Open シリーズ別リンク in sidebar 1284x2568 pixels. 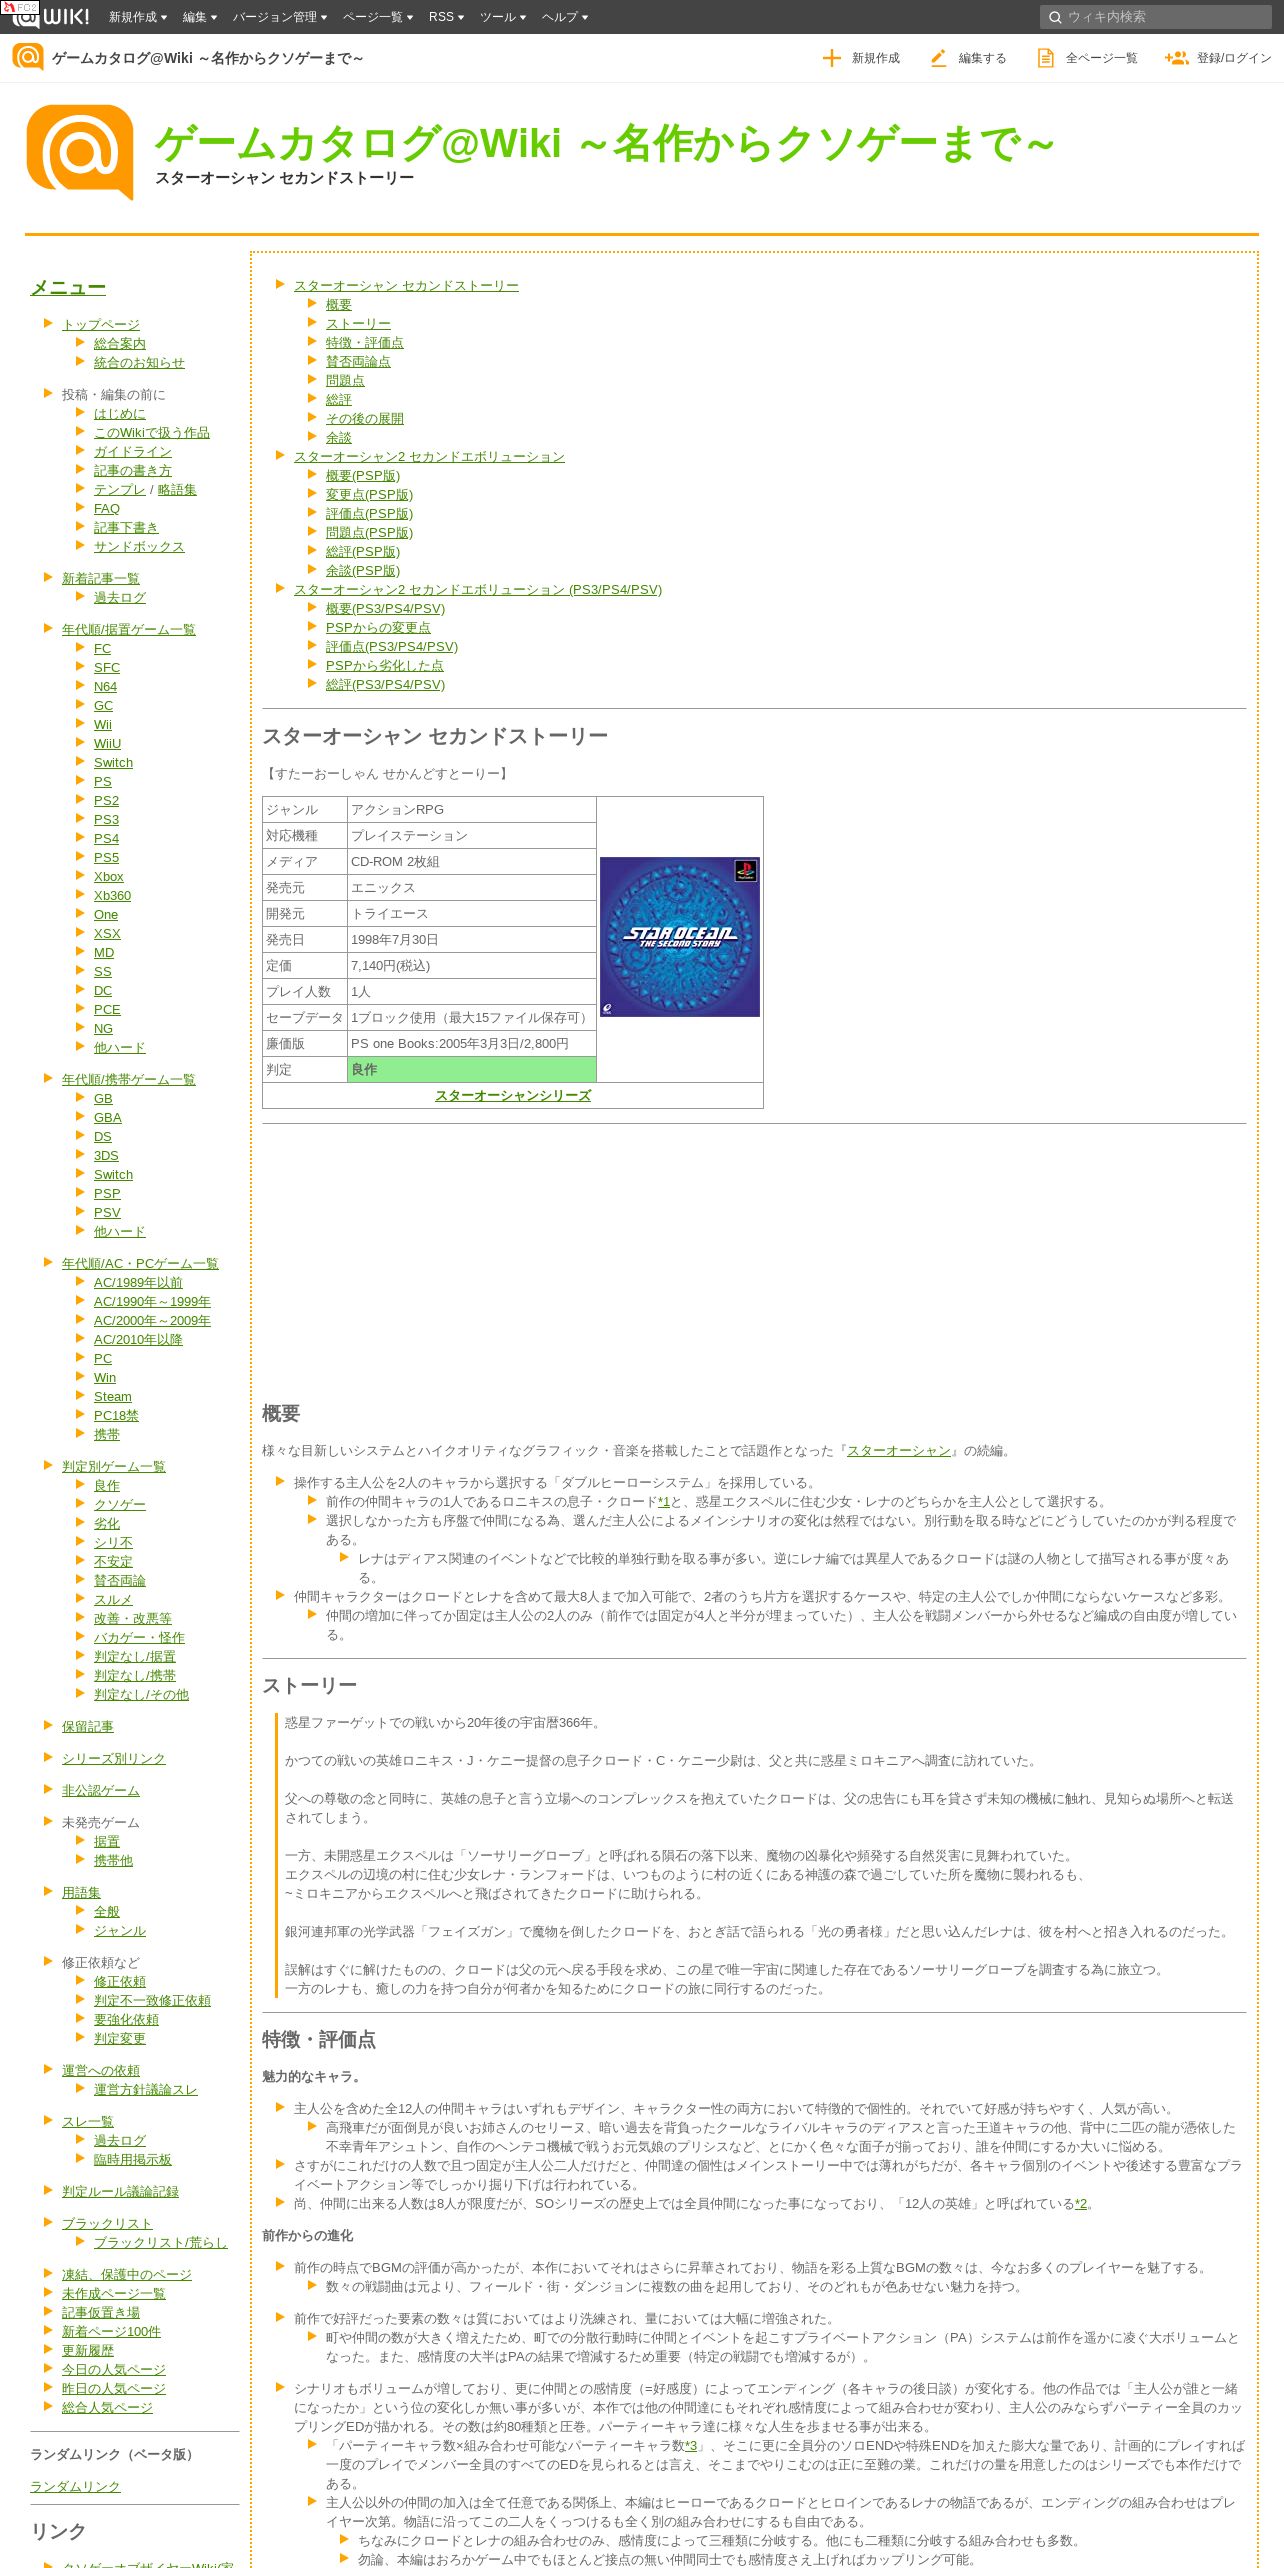tap(114, 1759)
